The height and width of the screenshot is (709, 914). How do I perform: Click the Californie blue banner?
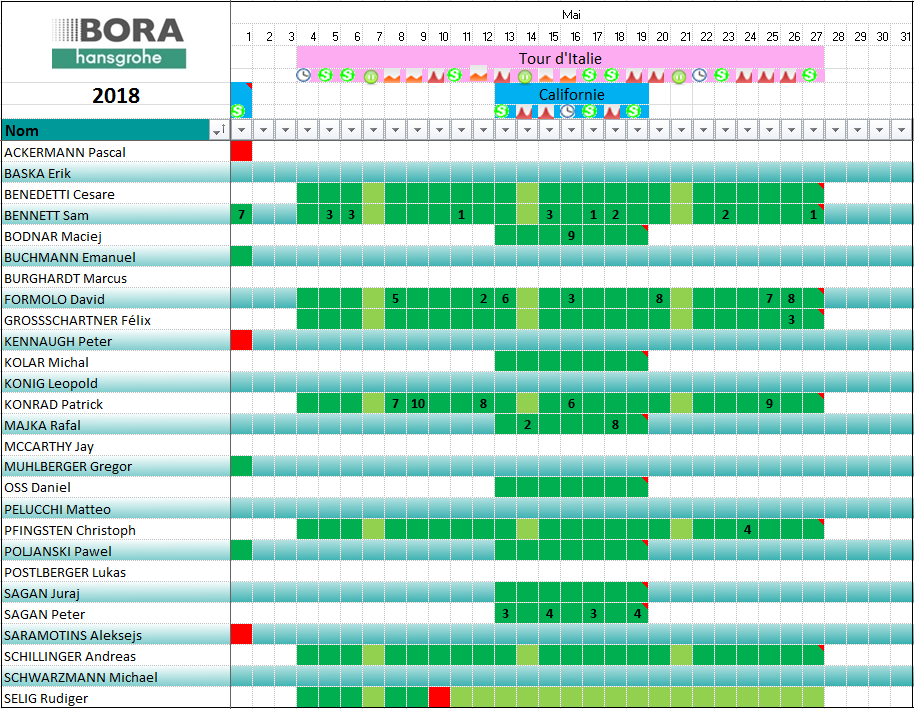point(571,94)
